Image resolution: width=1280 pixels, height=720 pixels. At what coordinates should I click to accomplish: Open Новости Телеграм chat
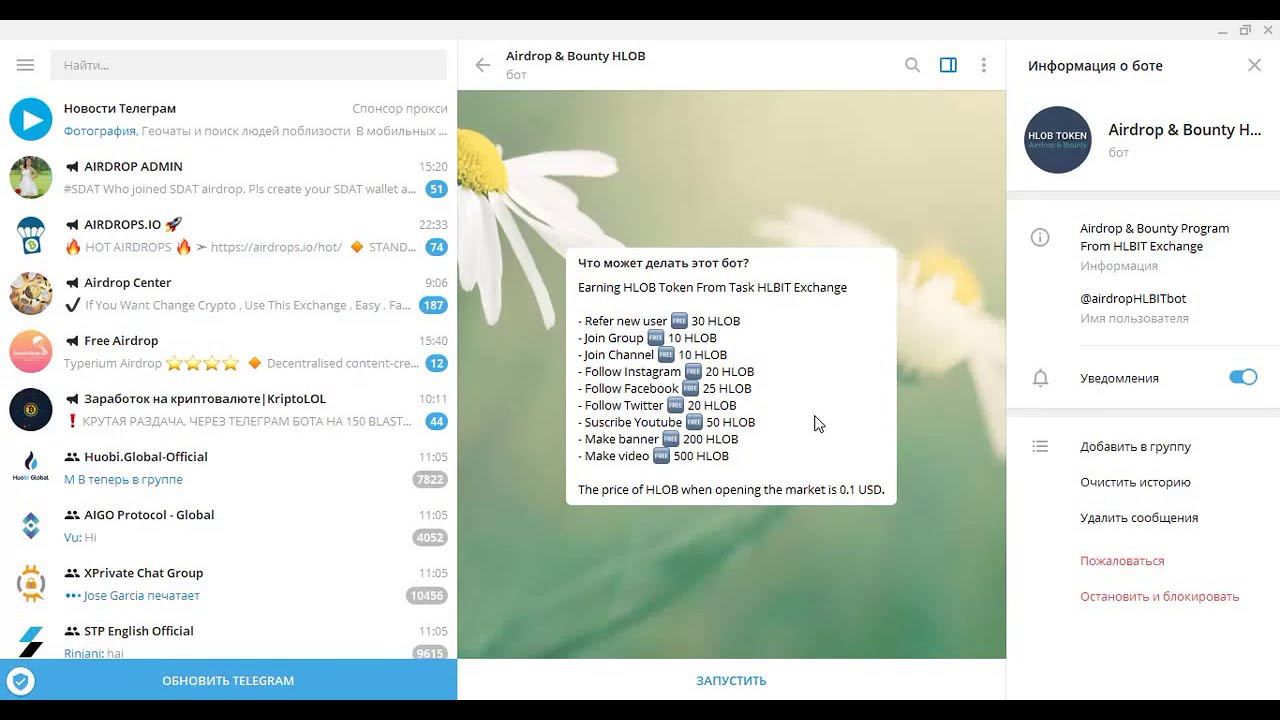[228, 119]
